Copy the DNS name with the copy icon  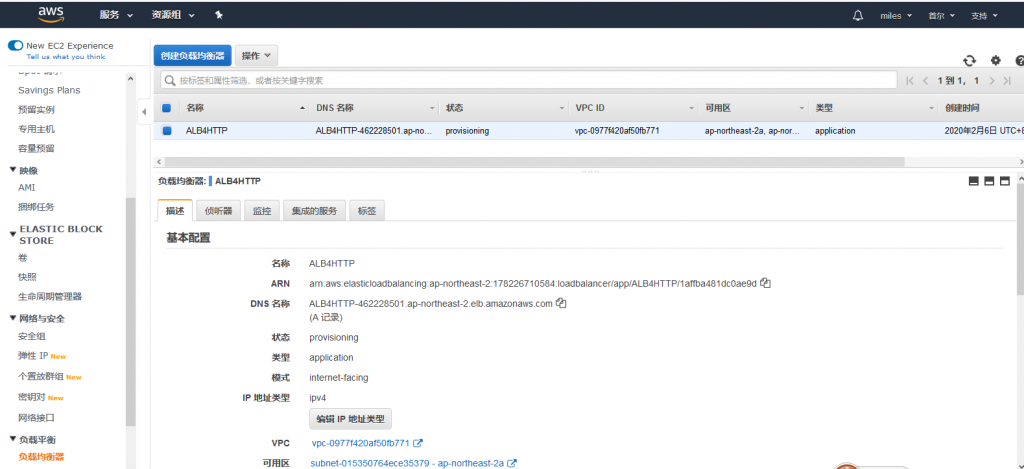click(x=560, y=303)
